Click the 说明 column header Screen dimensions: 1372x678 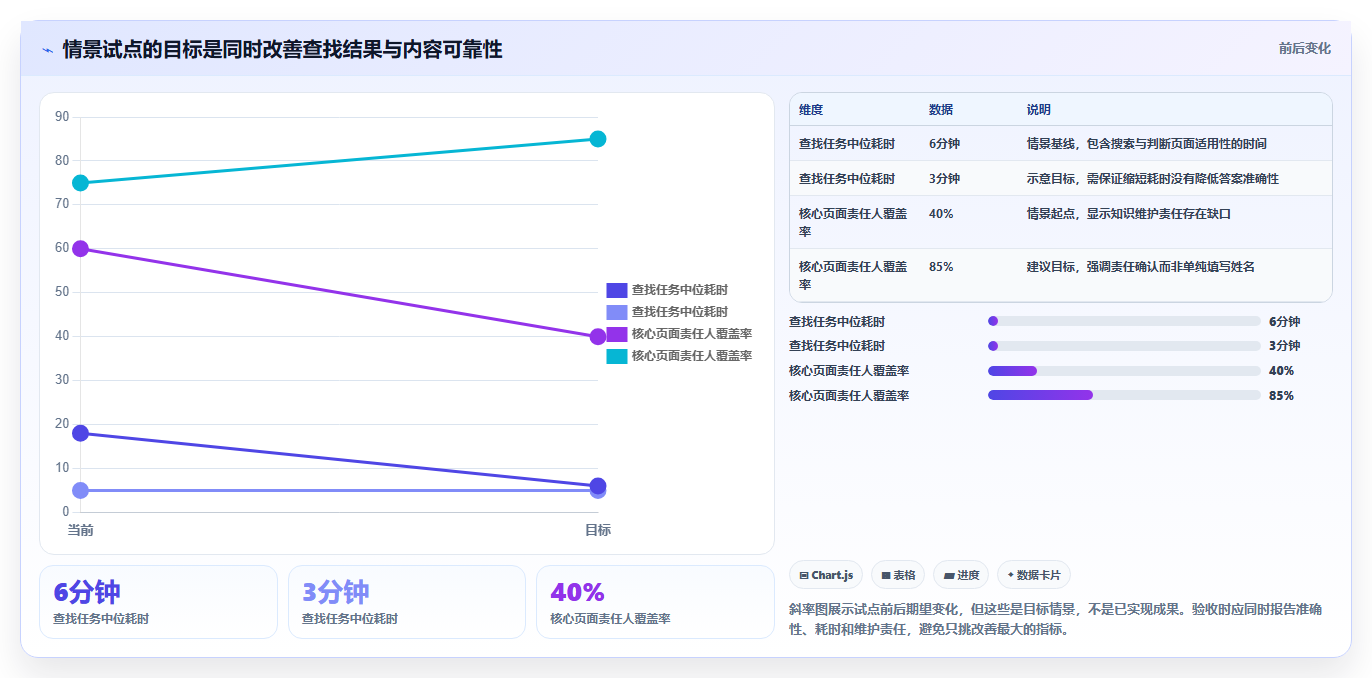1039,110
